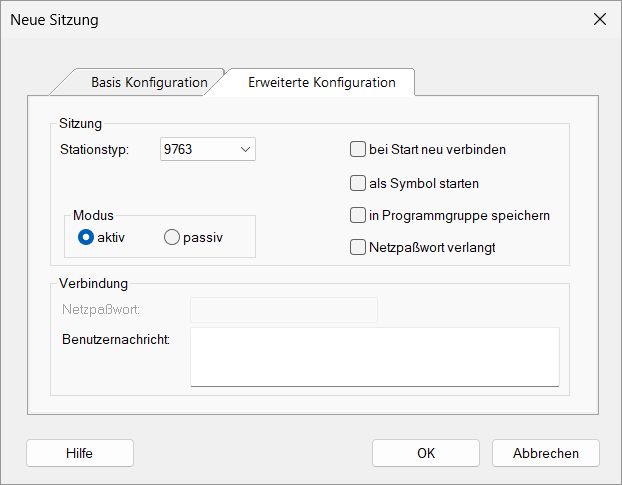This screenshot has height=485, width=622.
Task: Select the 'aktiv' mode radio button
Action: click(85, 237)
